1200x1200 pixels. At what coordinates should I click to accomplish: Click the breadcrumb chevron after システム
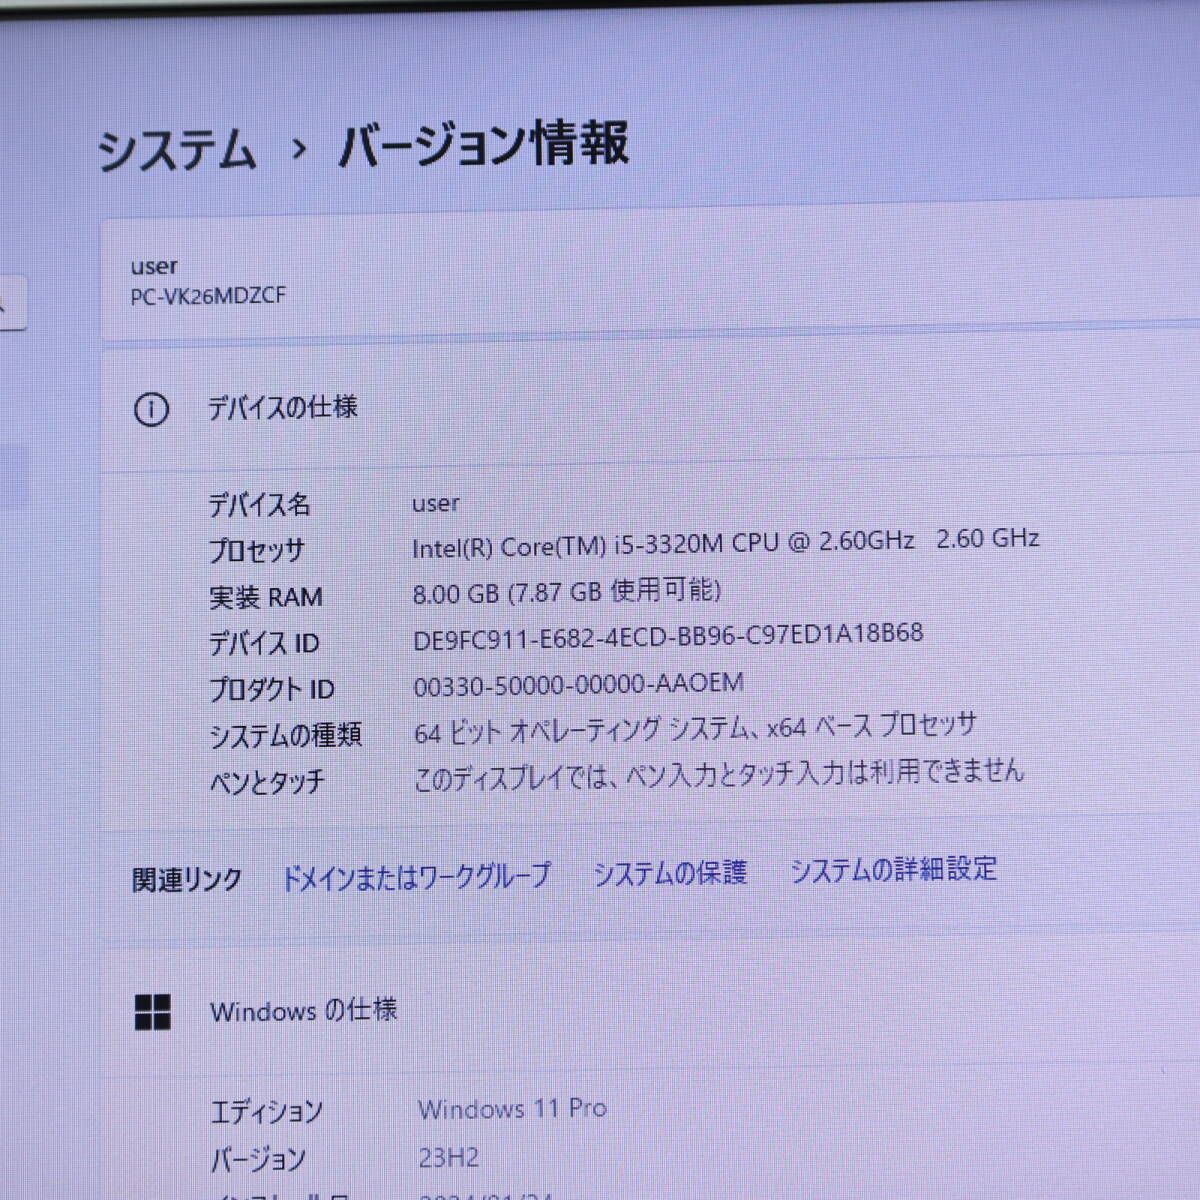(x=298, y=149)
